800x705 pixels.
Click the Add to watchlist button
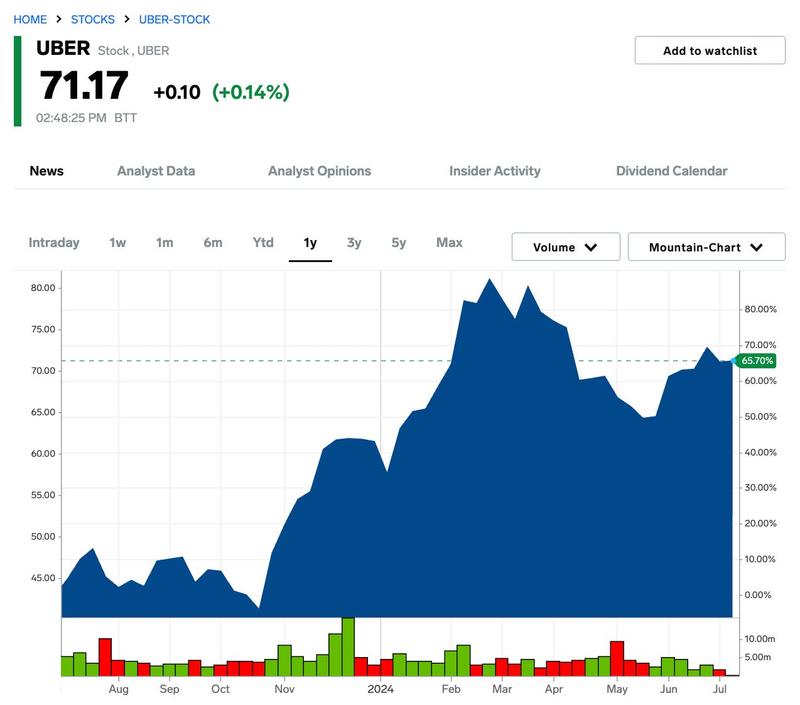tap(710, 51)
